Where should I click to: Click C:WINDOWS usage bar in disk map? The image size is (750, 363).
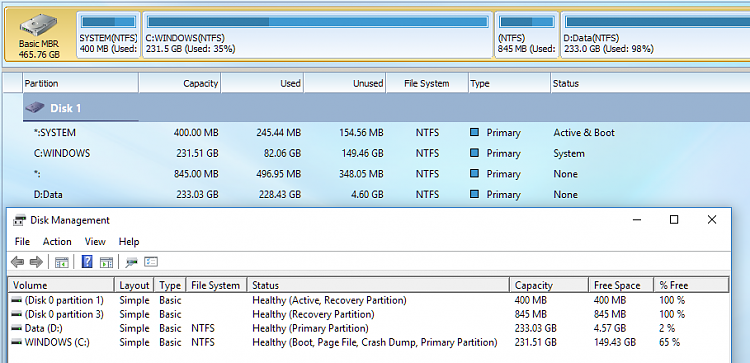click(318, 21)
